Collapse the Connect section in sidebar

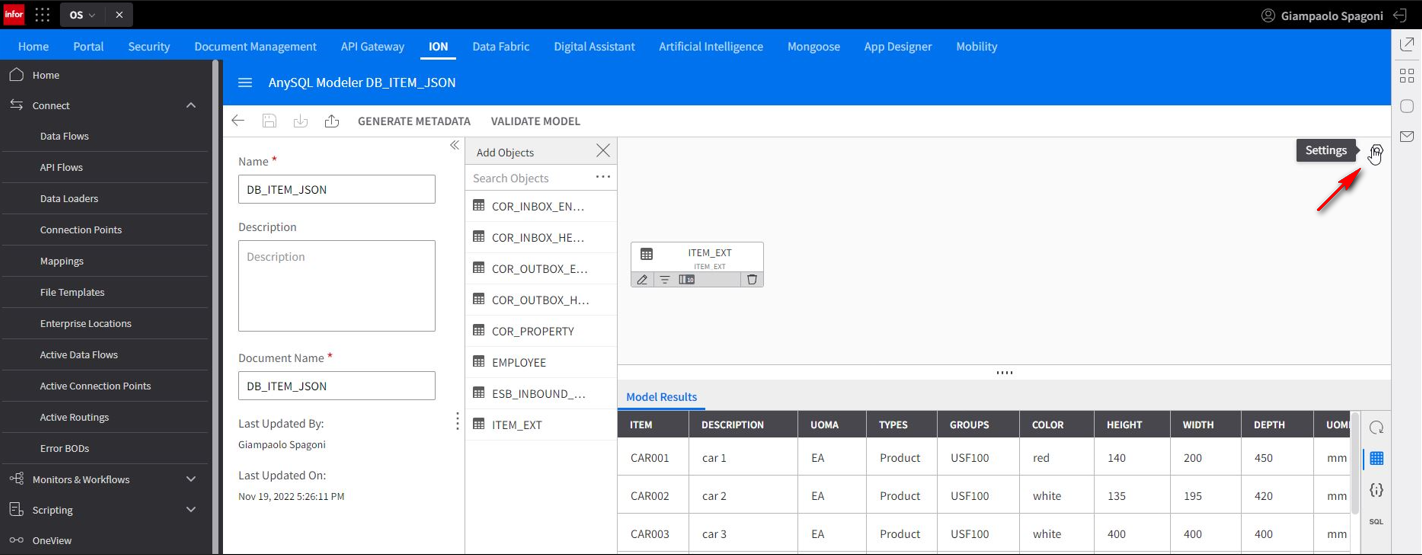191,105
